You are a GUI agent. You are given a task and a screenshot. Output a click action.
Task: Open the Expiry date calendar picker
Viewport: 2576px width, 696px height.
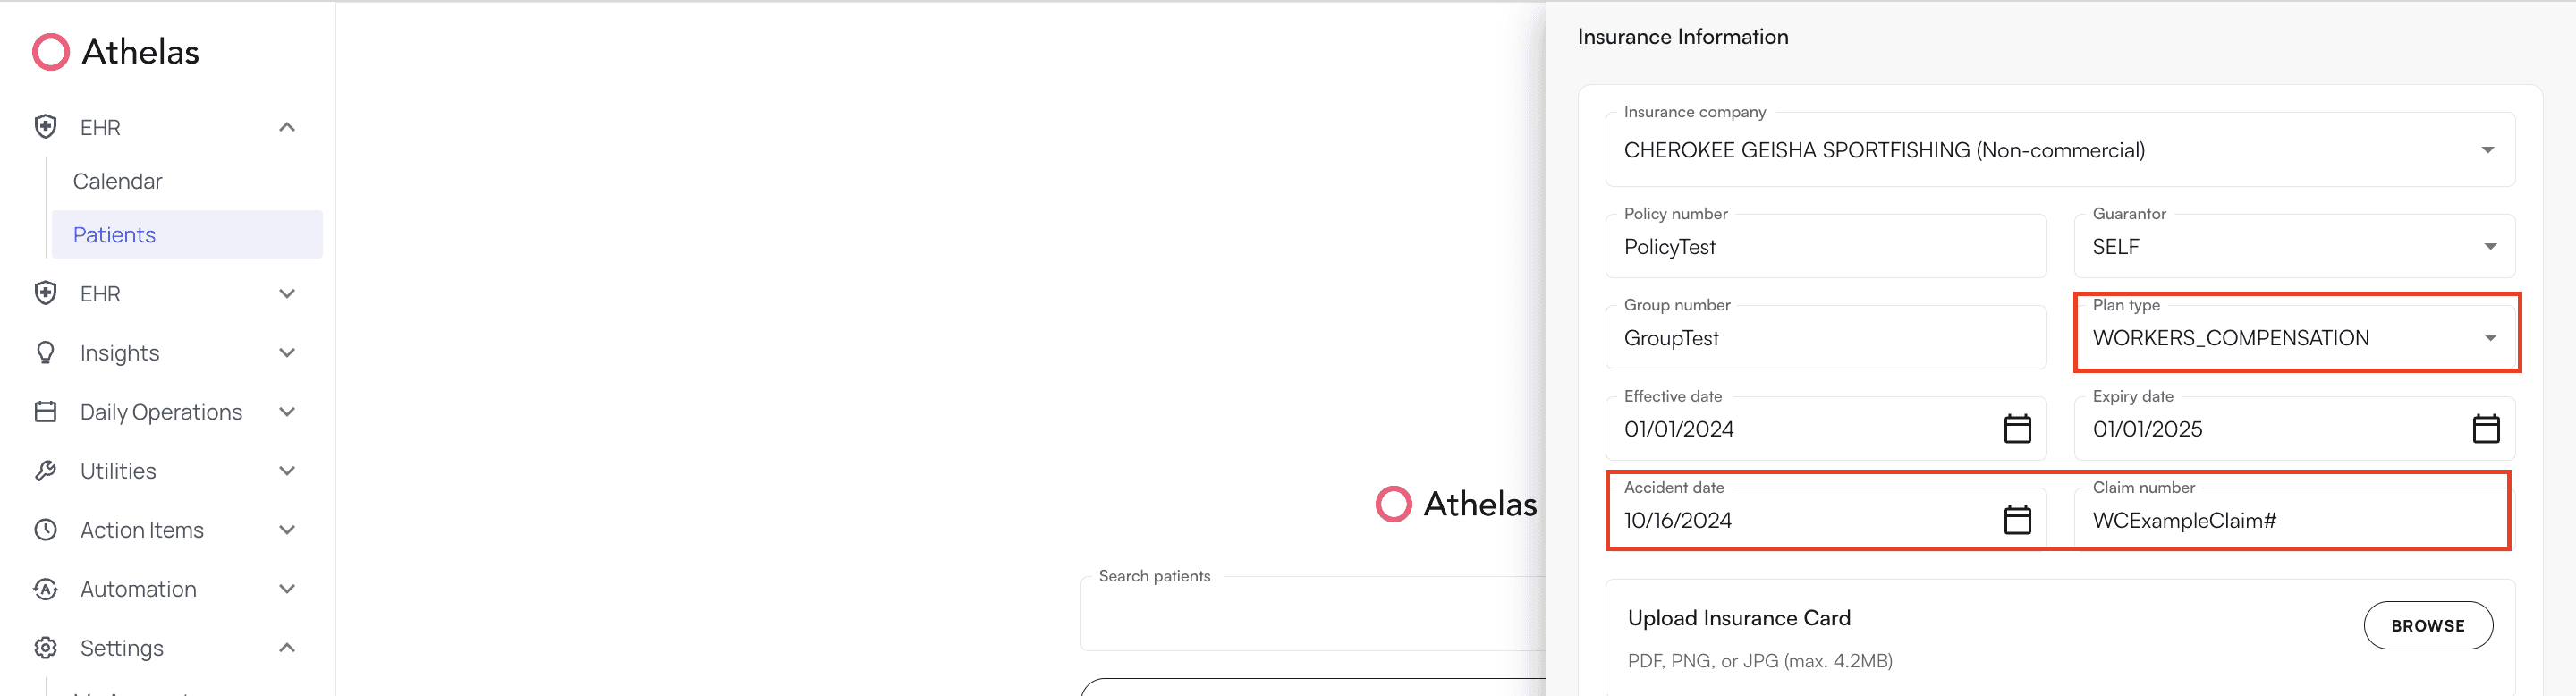[2487, 428]
